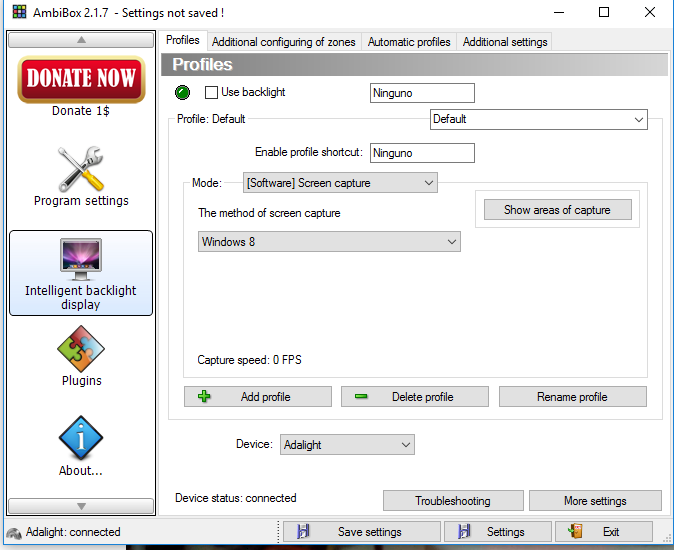This screenshot has height=550, width=674.
Task: Click Save settings in the bottom bar
Action: click(x=362, y=532)
